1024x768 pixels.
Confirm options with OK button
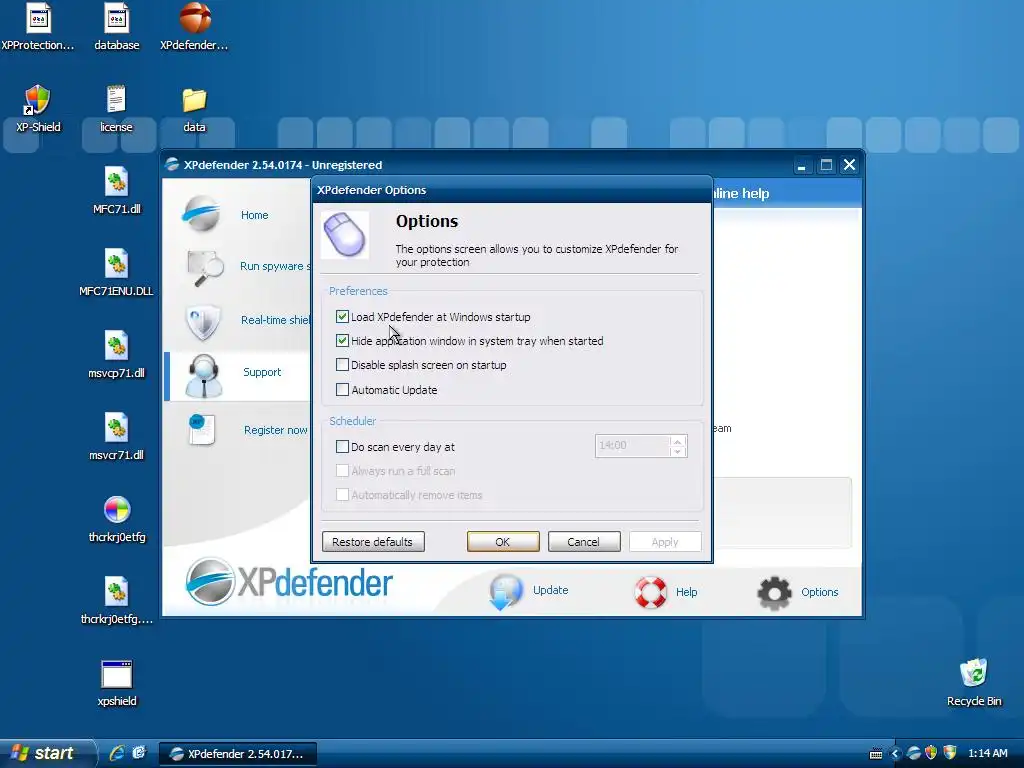[x=503, y=542]
